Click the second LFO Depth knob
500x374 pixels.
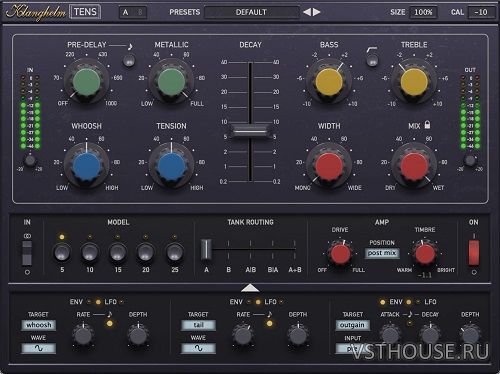coord(298,336)
